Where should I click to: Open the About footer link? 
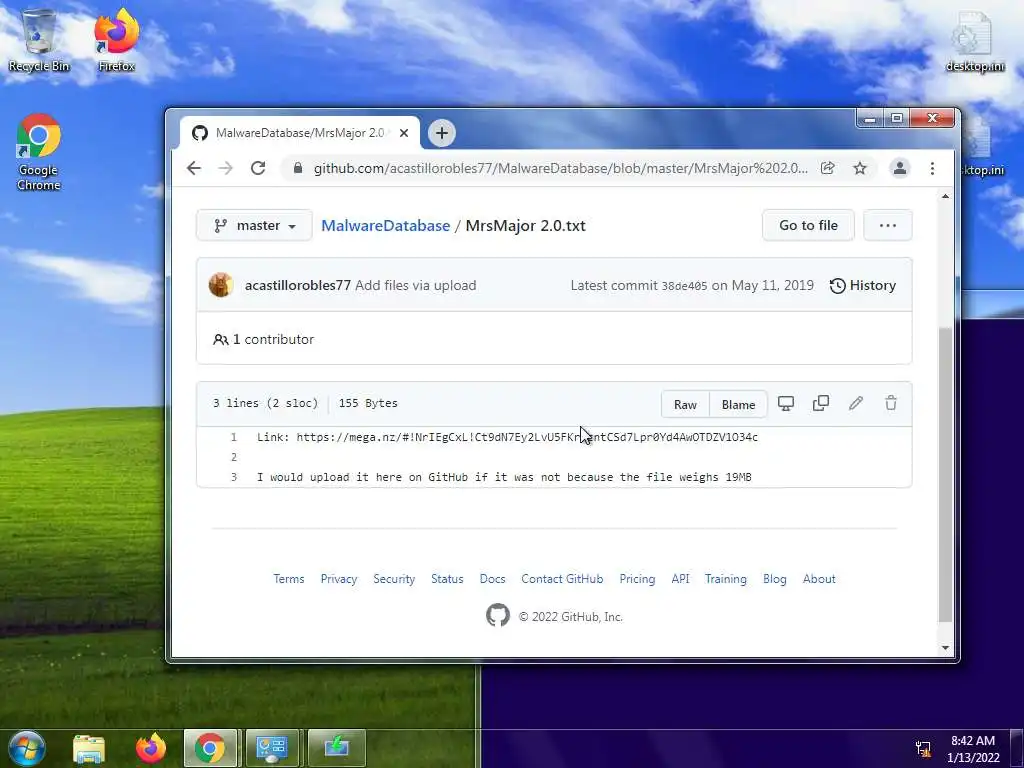818,579
